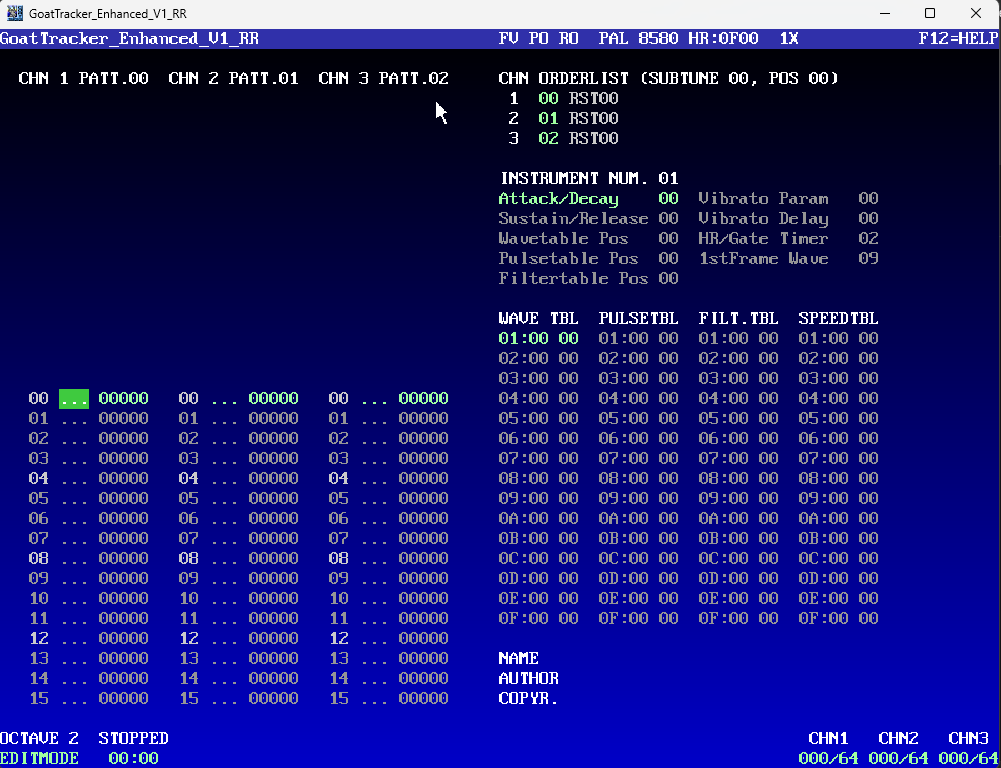Select the CHN 3 PATT.02 header
Screen dimensions: 1001x768
coord(384,79)
